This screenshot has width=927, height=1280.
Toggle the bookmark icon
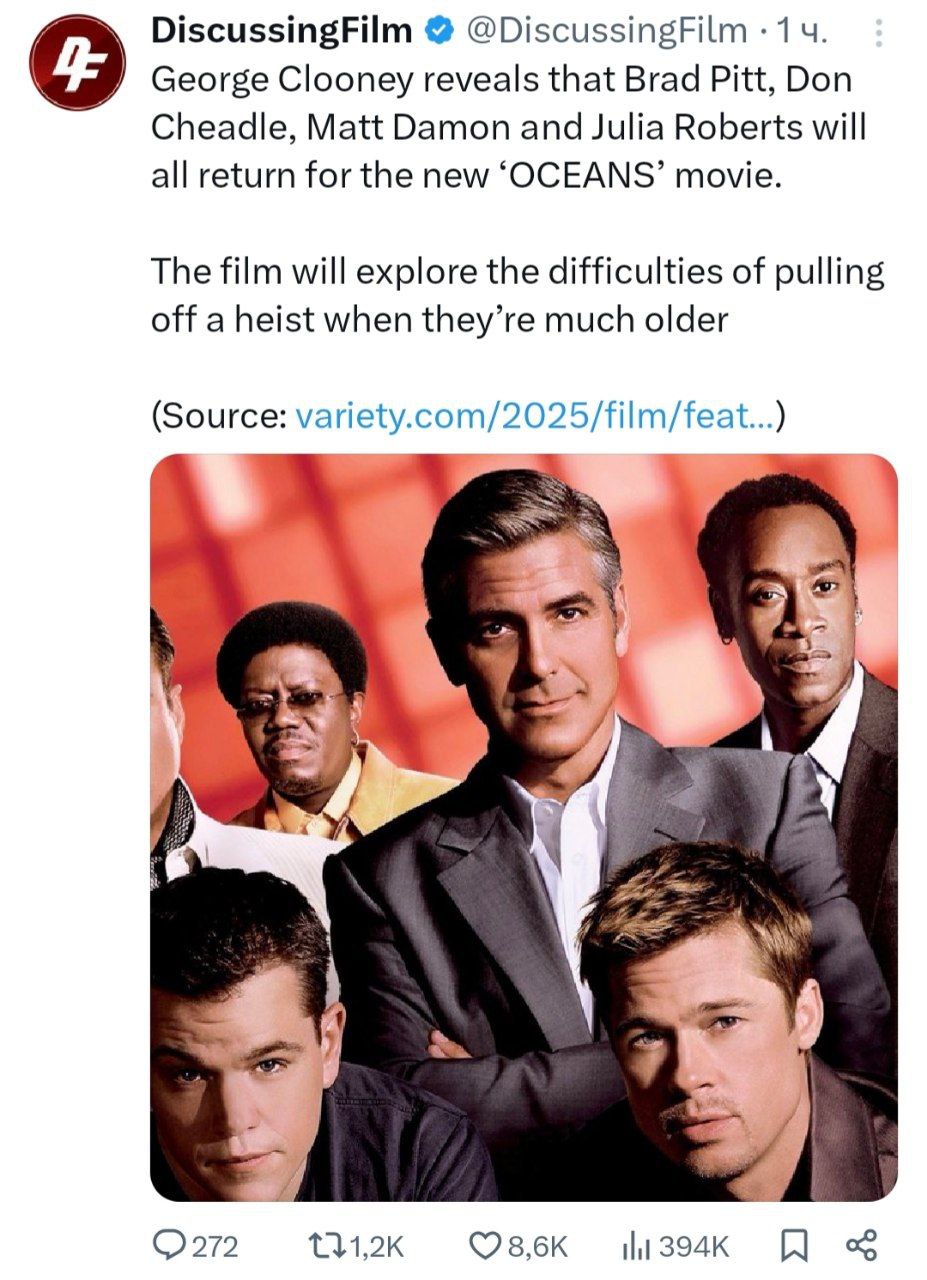(791, 1246)
